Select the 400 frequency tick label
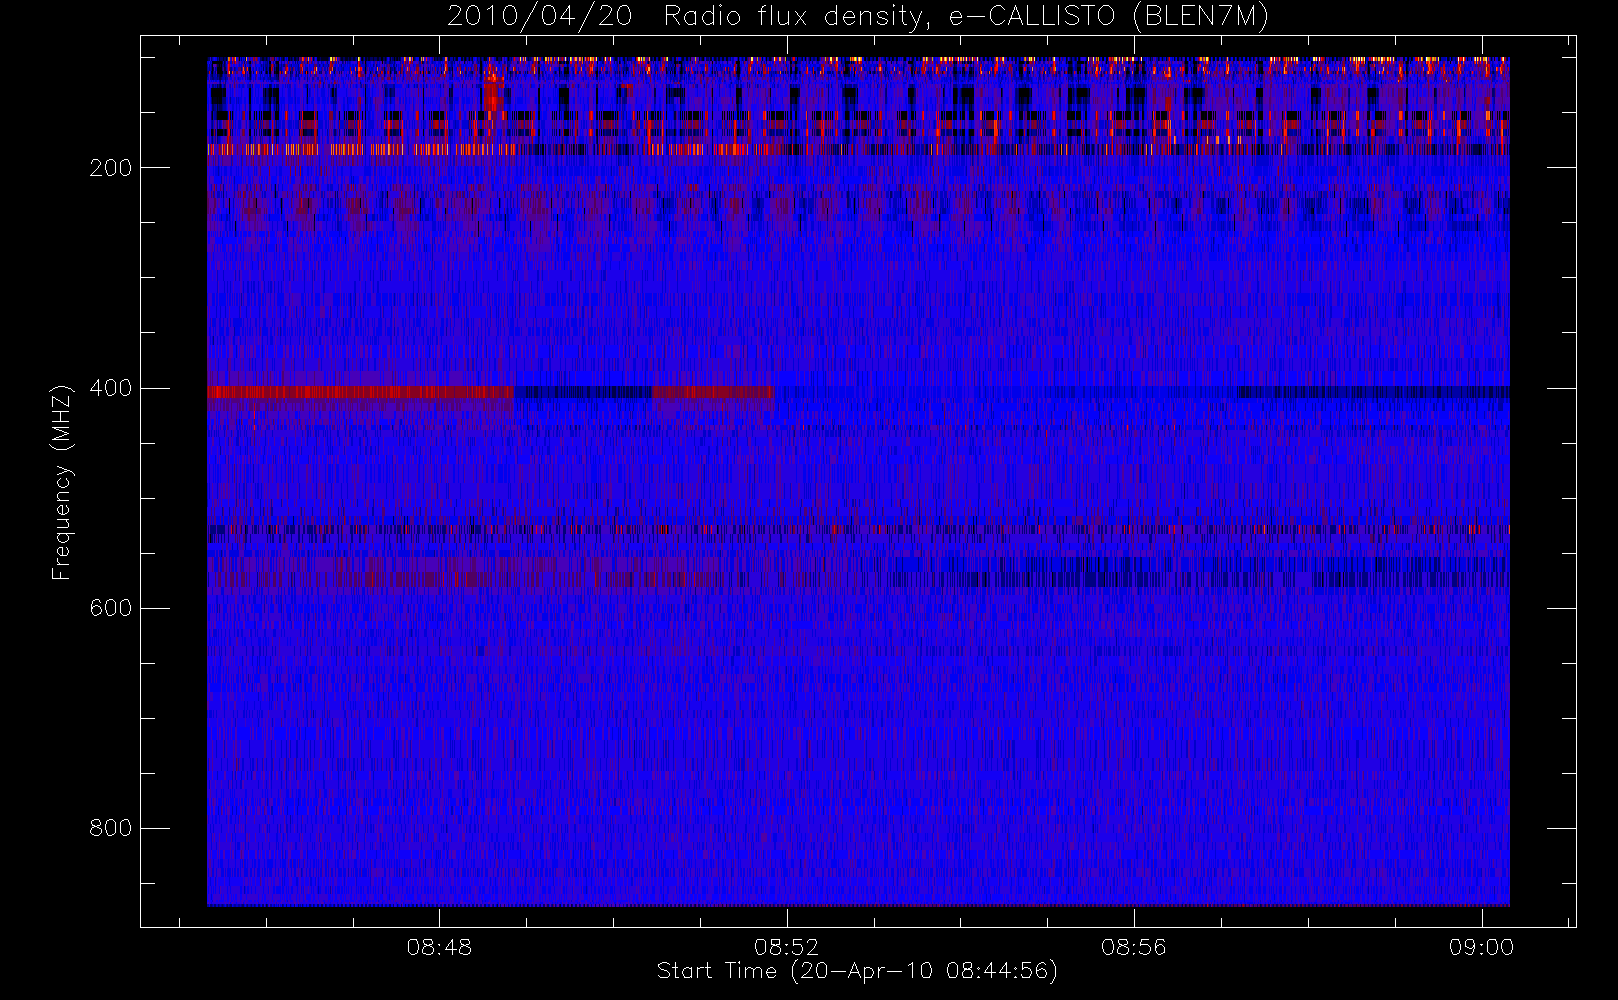Viewport: 1618px width, 1000px height. [111, 388]
